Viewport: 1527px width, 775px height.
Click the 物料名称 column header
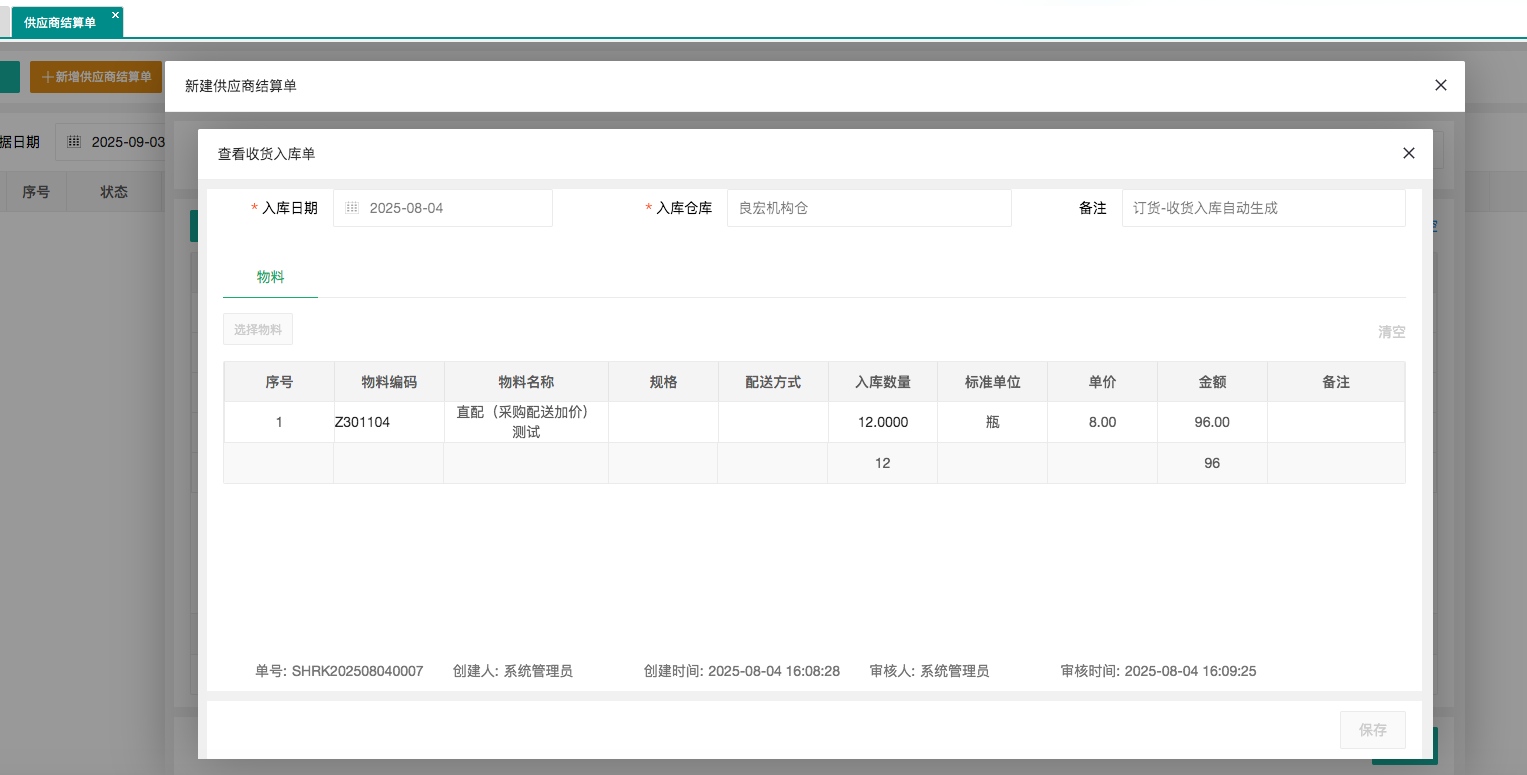[526, 382]
